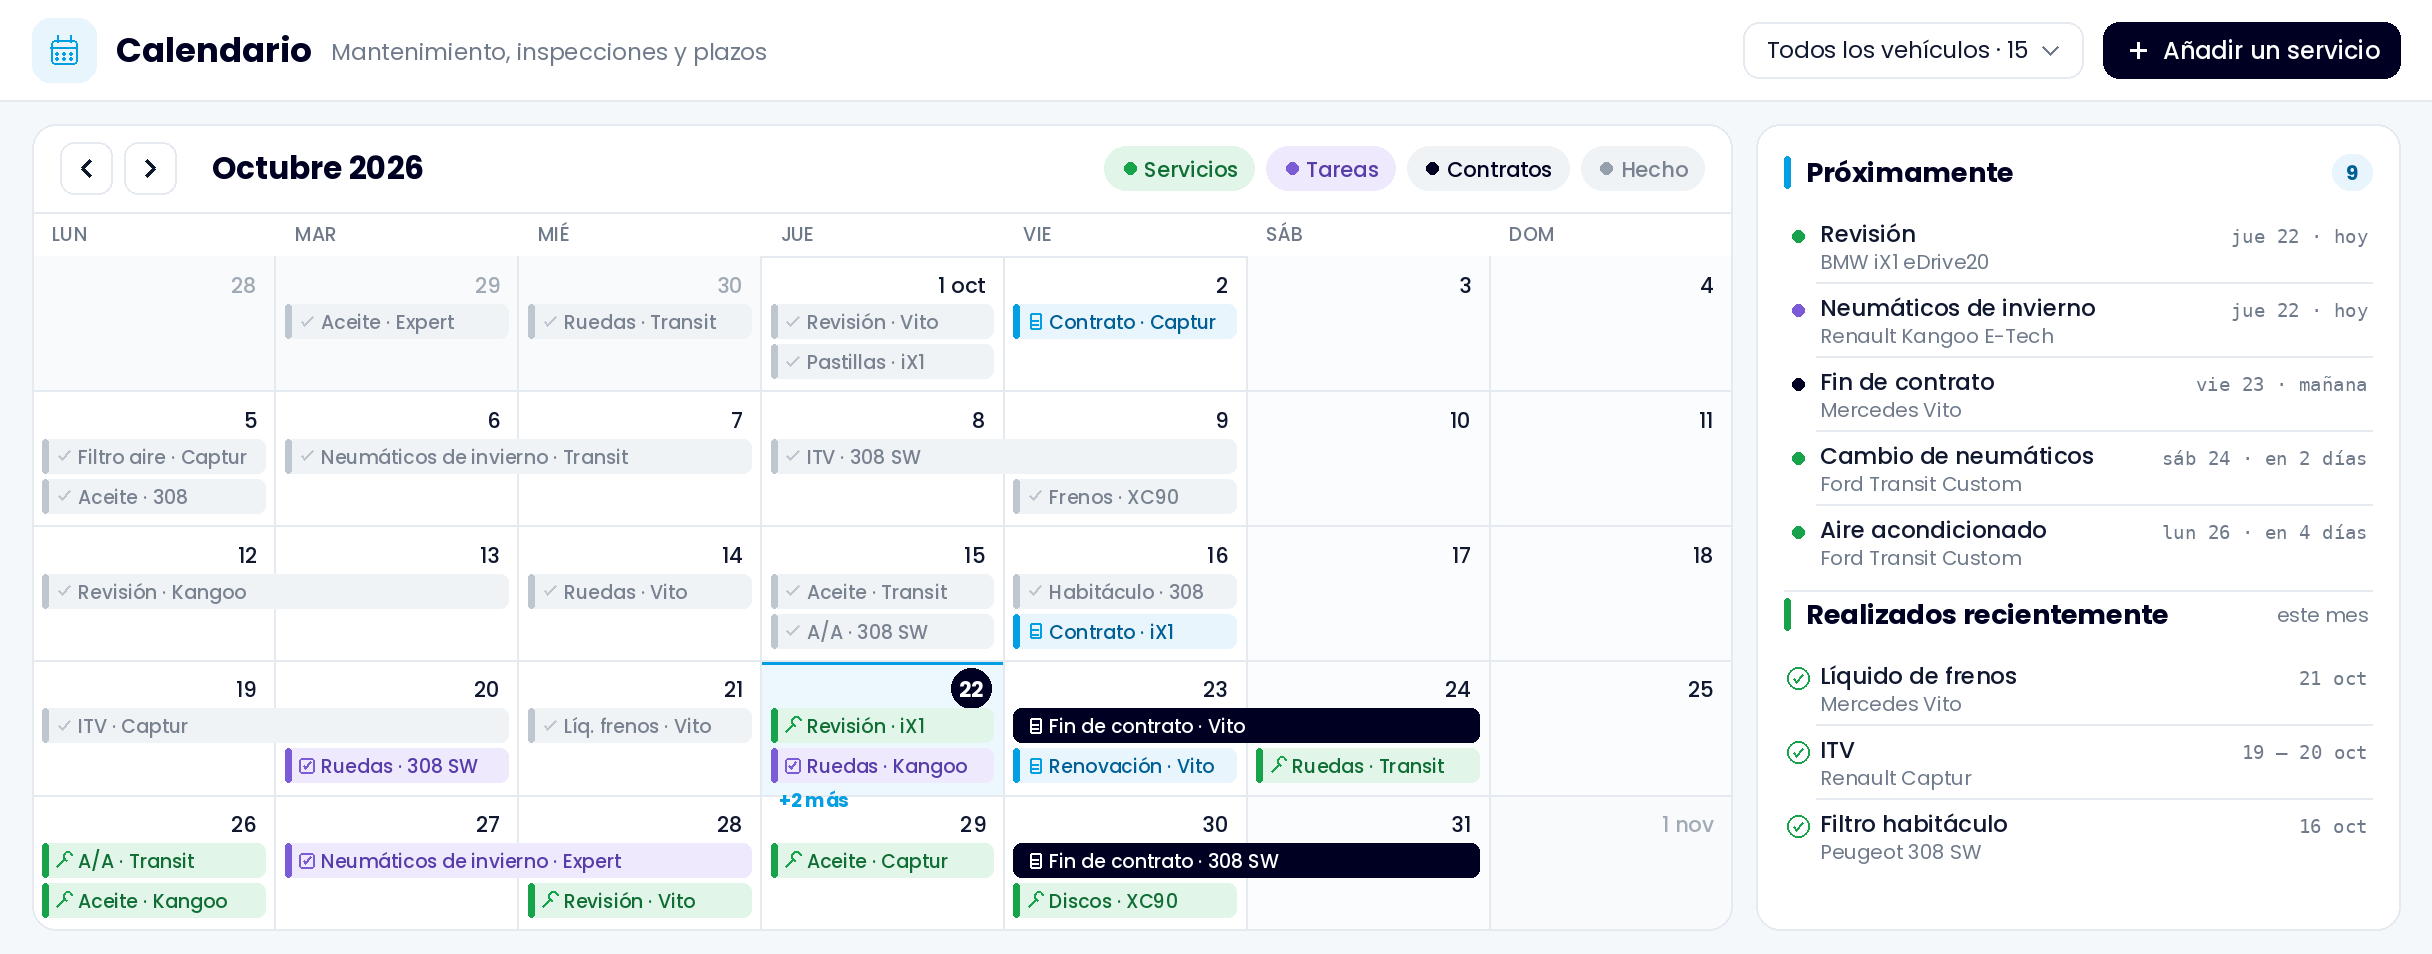Toggle the Contratos filter chip
2432x954 pixels.
tap(1488, 169)
